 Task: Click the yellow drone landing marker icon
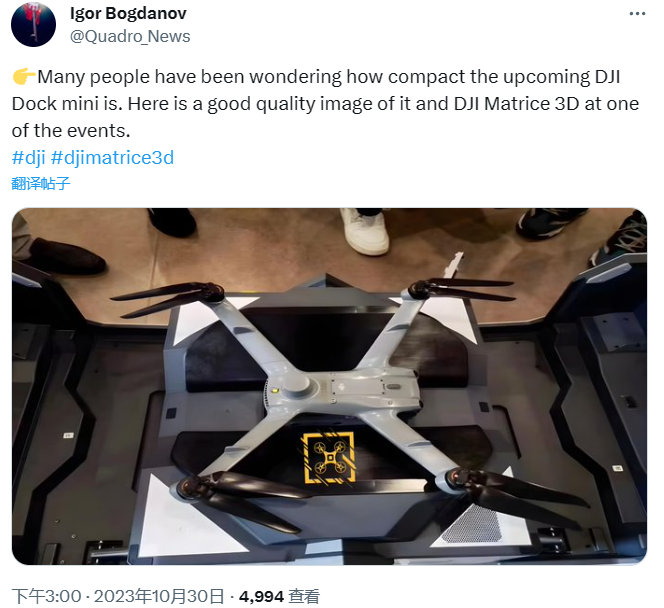coord(329,458)
